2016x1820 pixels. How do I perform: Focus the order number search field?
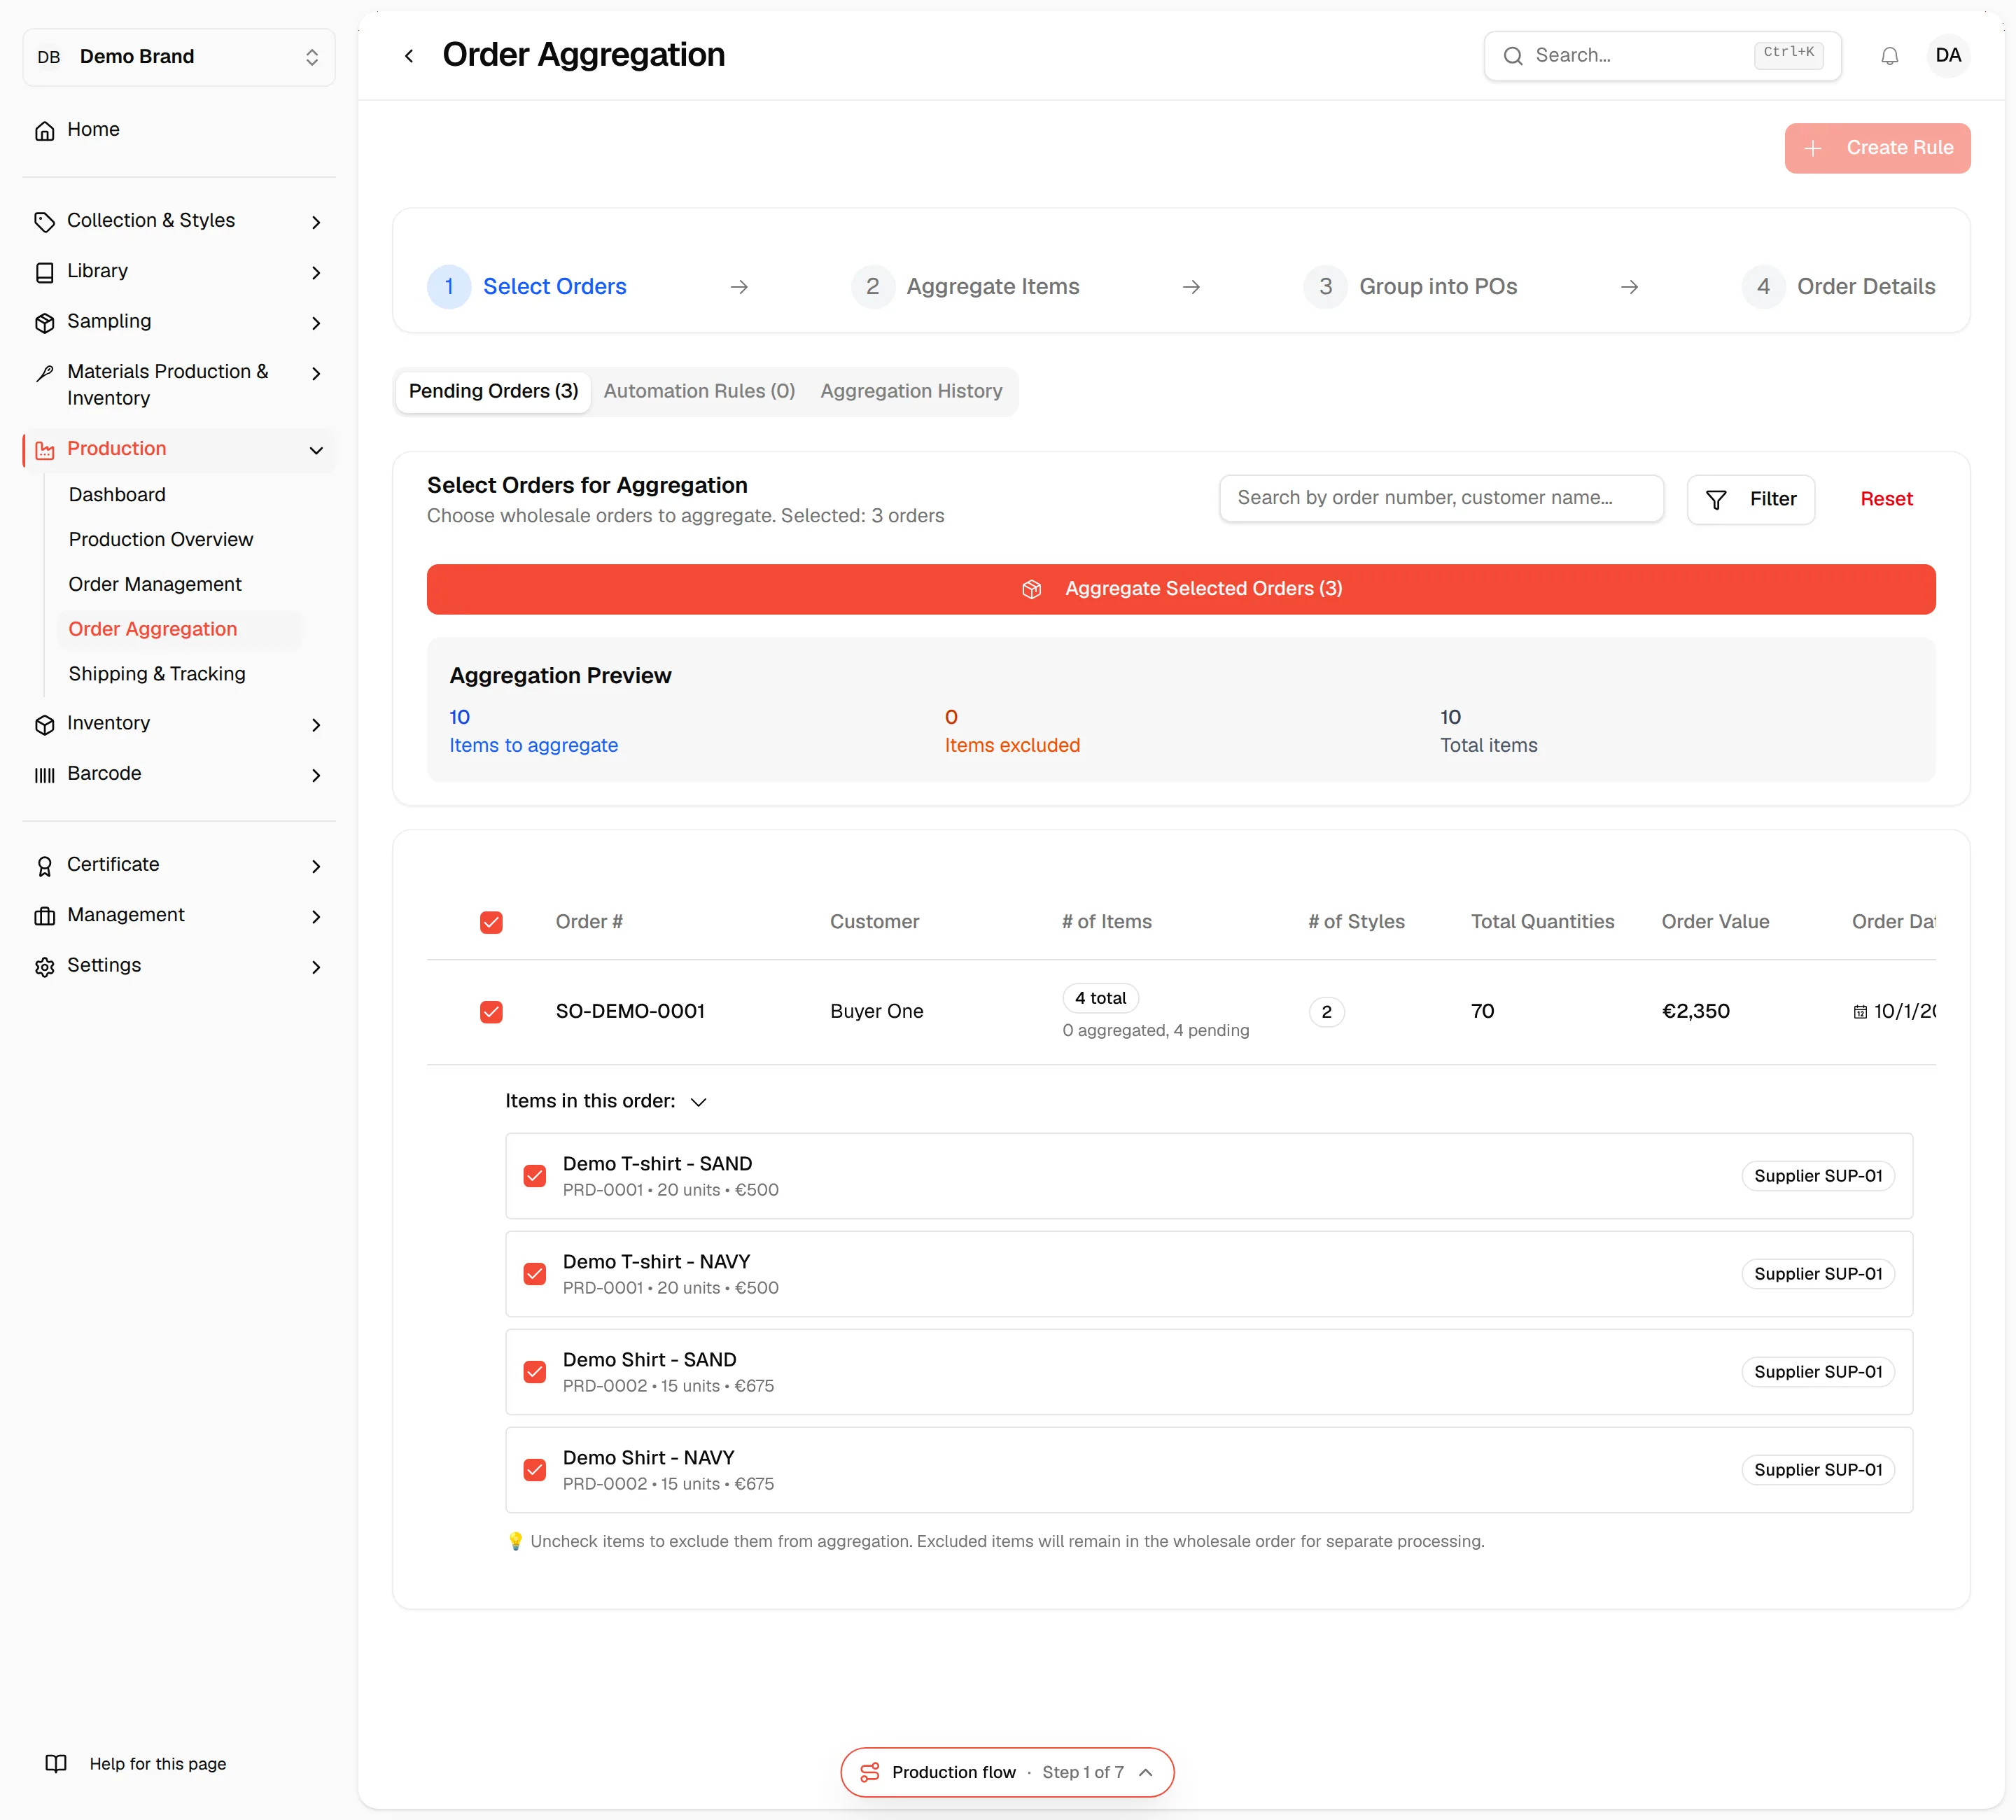(1441, 498)
